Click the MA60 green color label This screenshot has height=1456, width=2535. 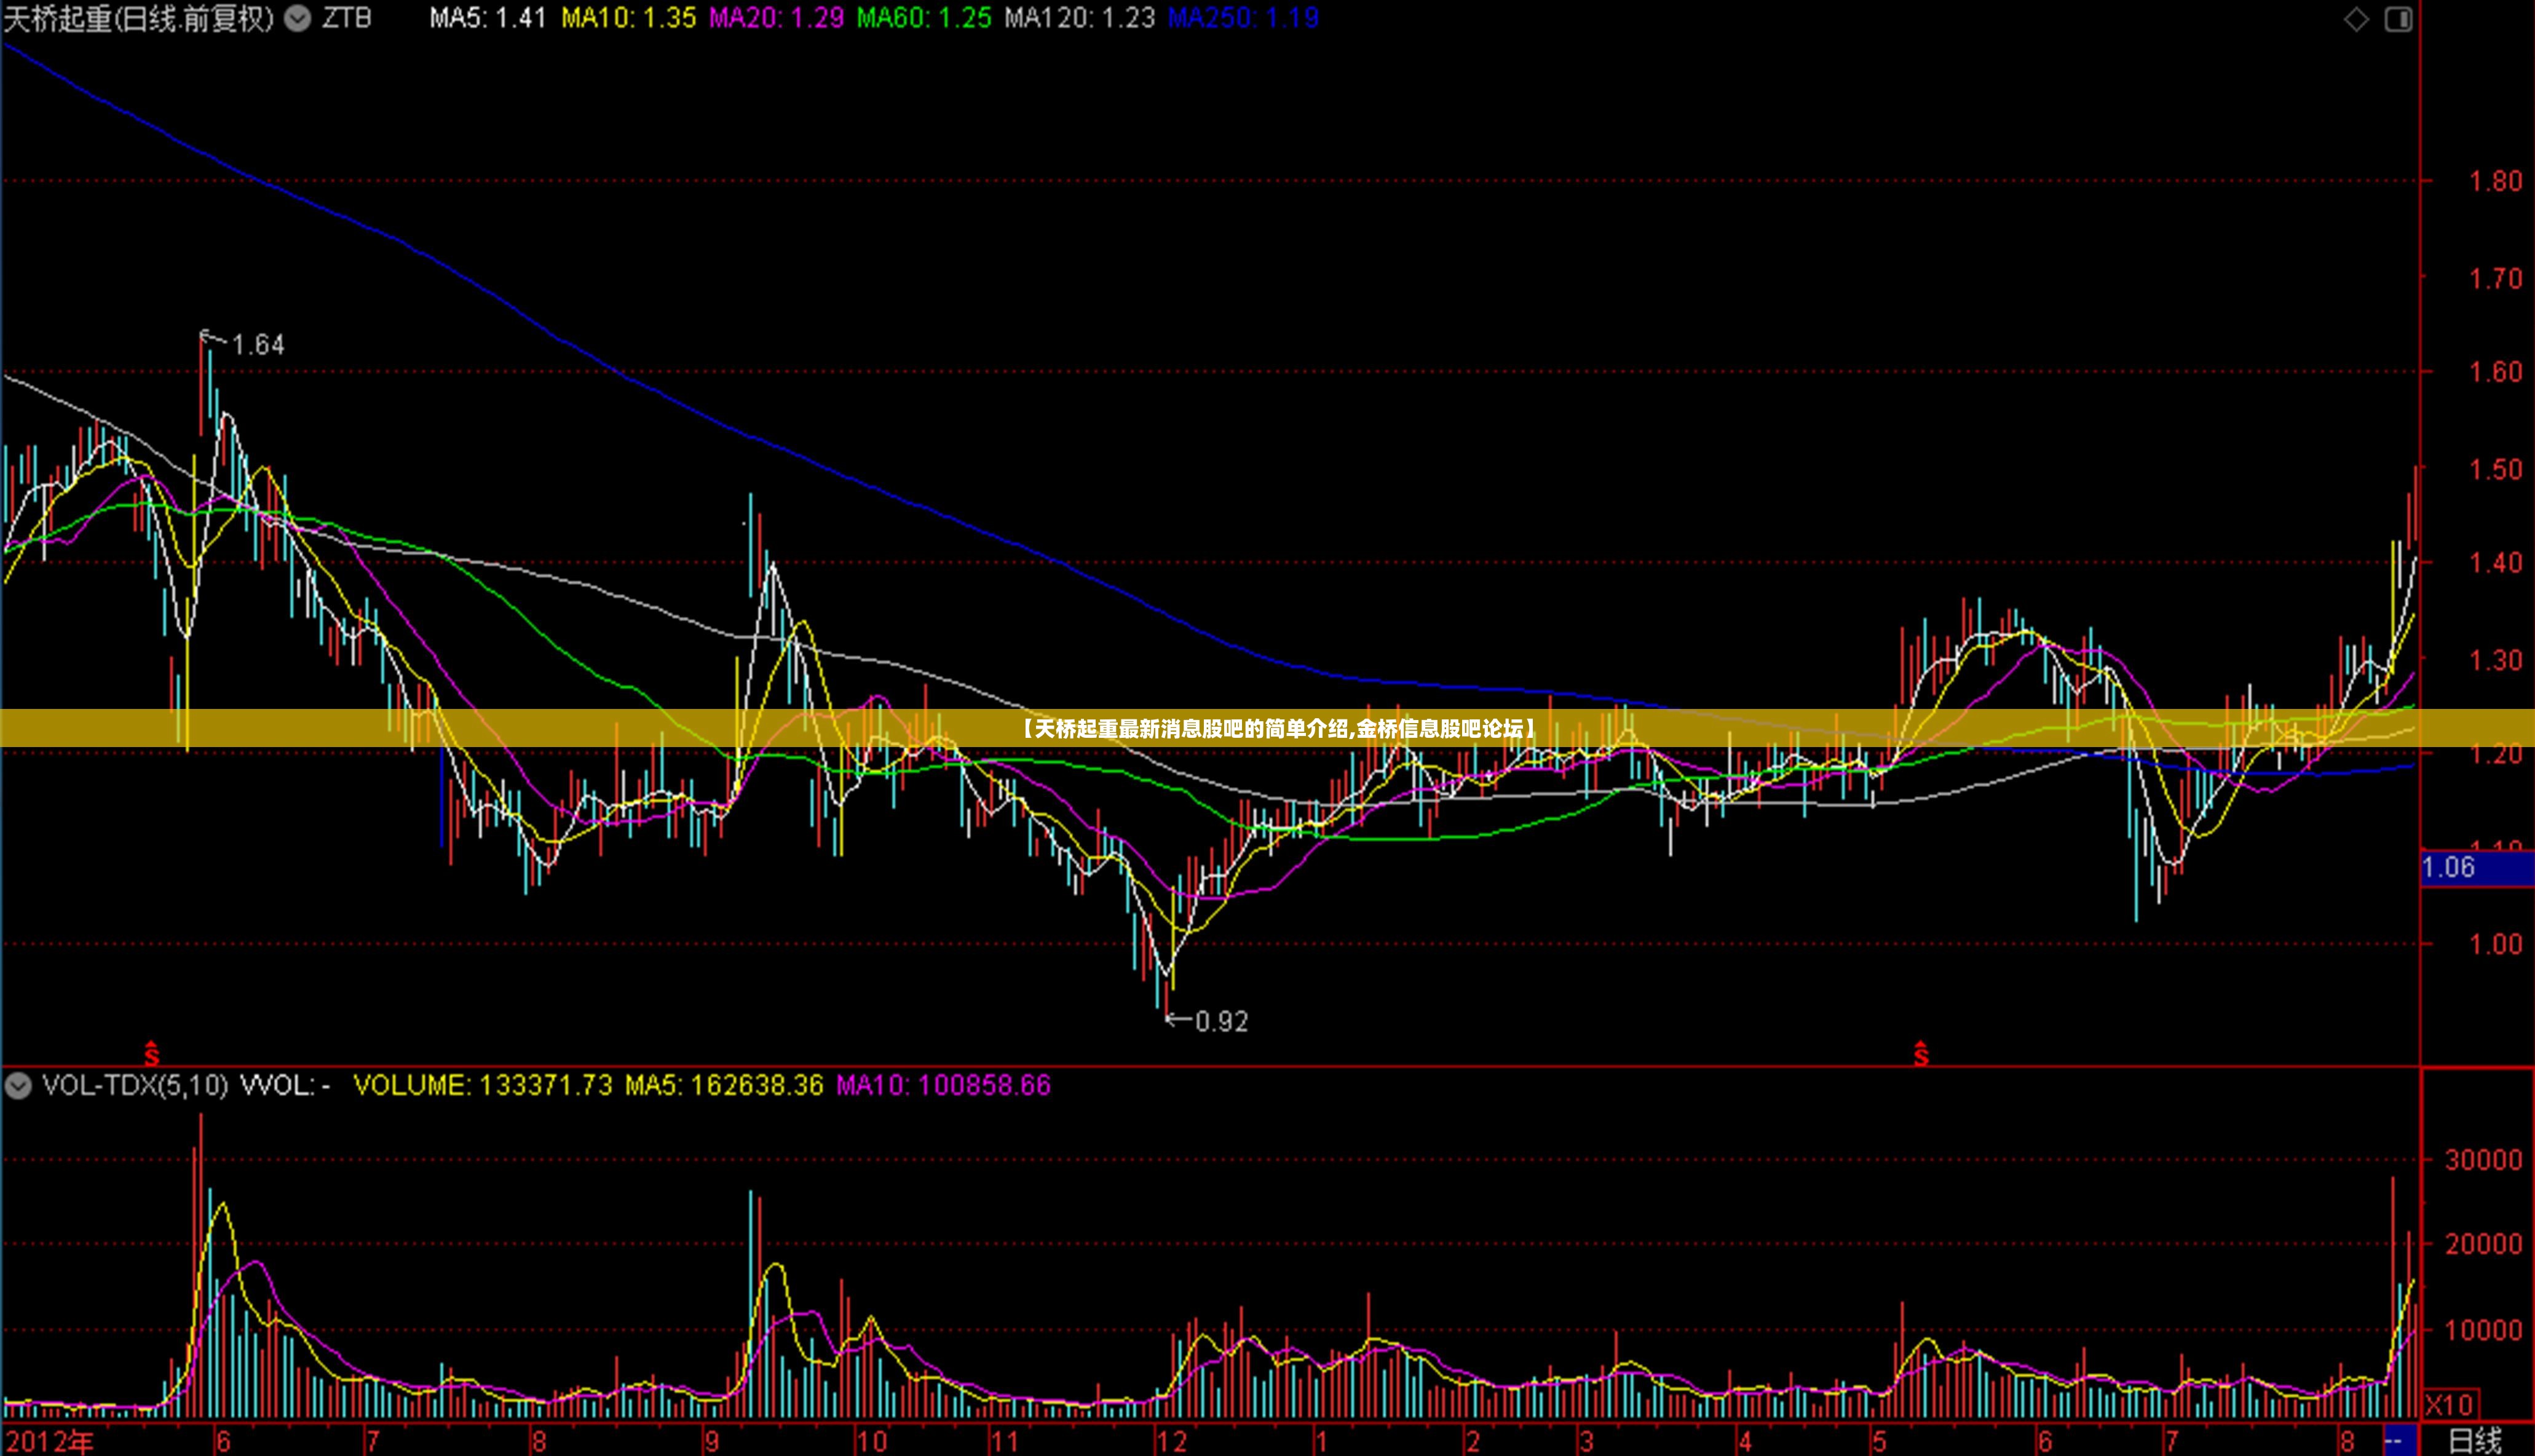924,18
